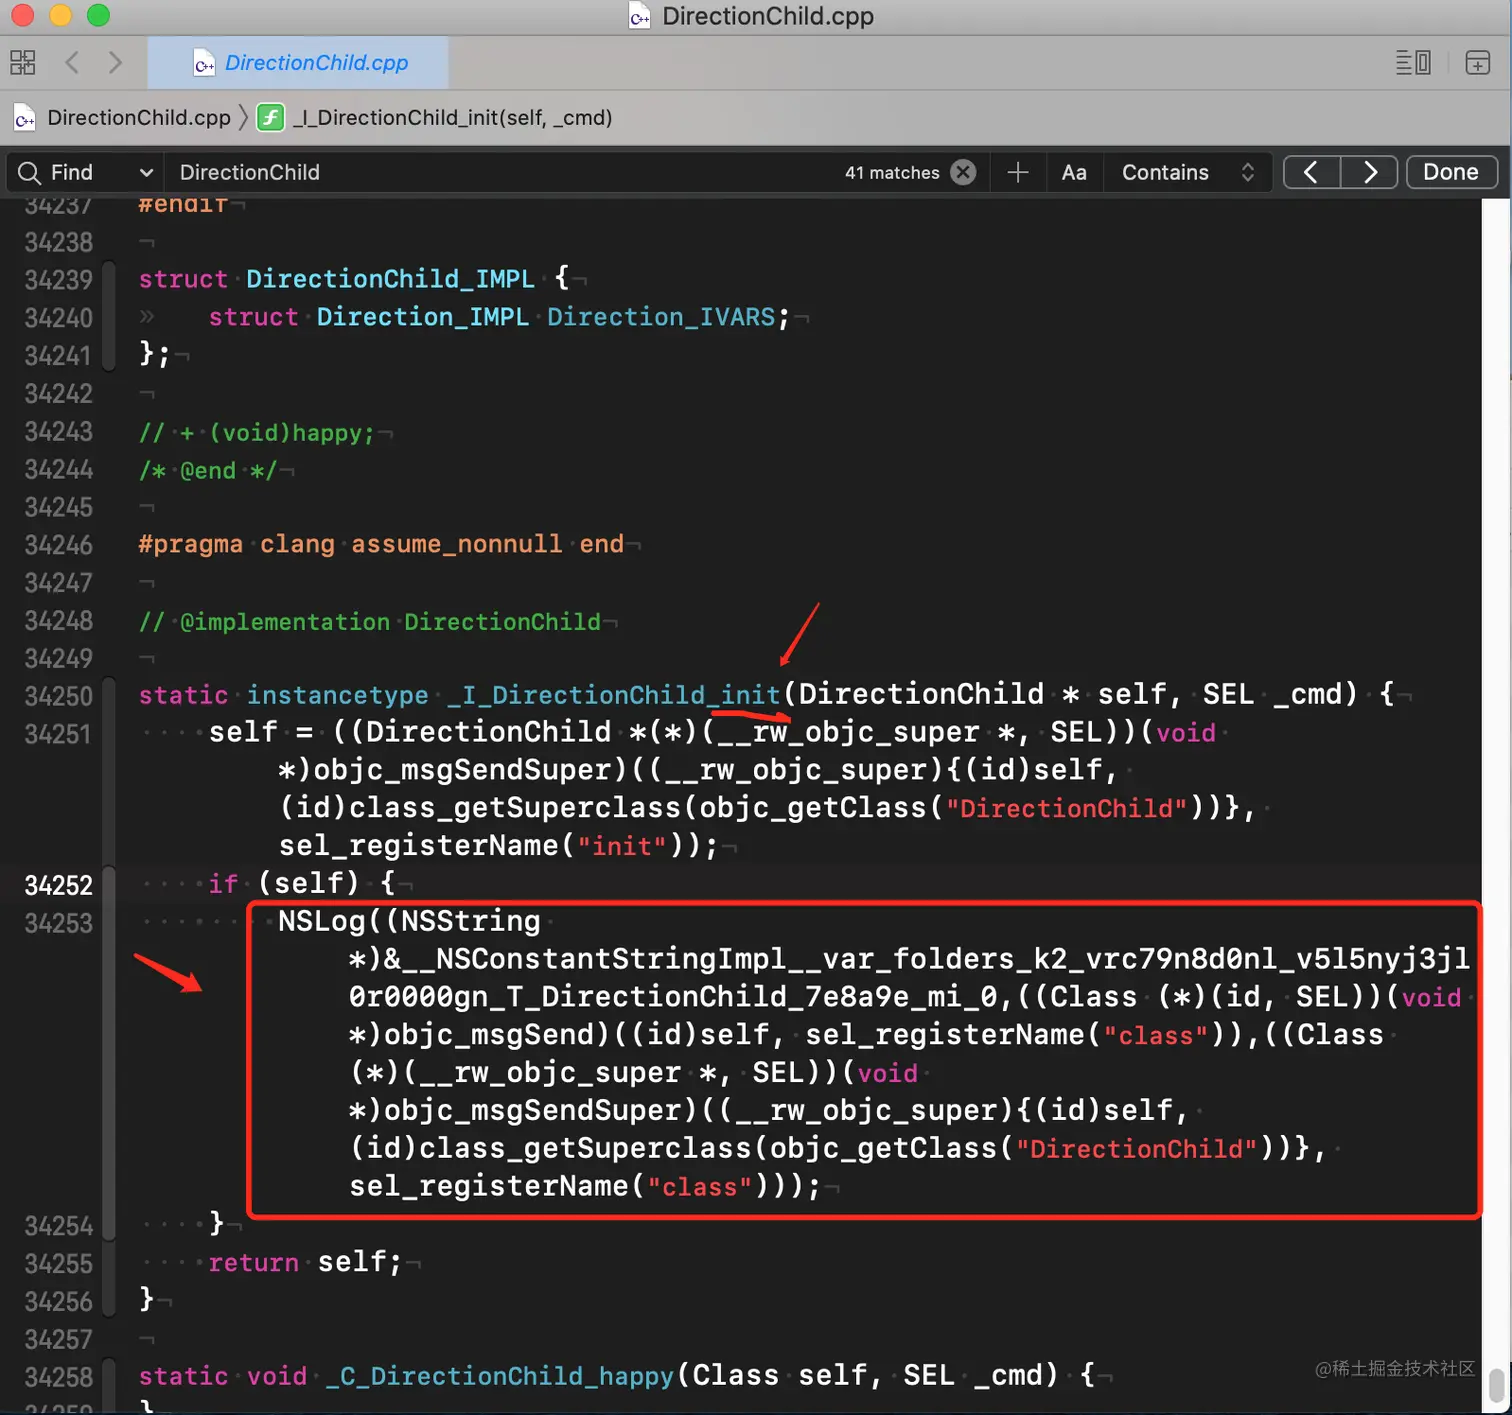Click the file icon in title bar
Viewport: 1512px width, 1415px height.
(640, 15)
